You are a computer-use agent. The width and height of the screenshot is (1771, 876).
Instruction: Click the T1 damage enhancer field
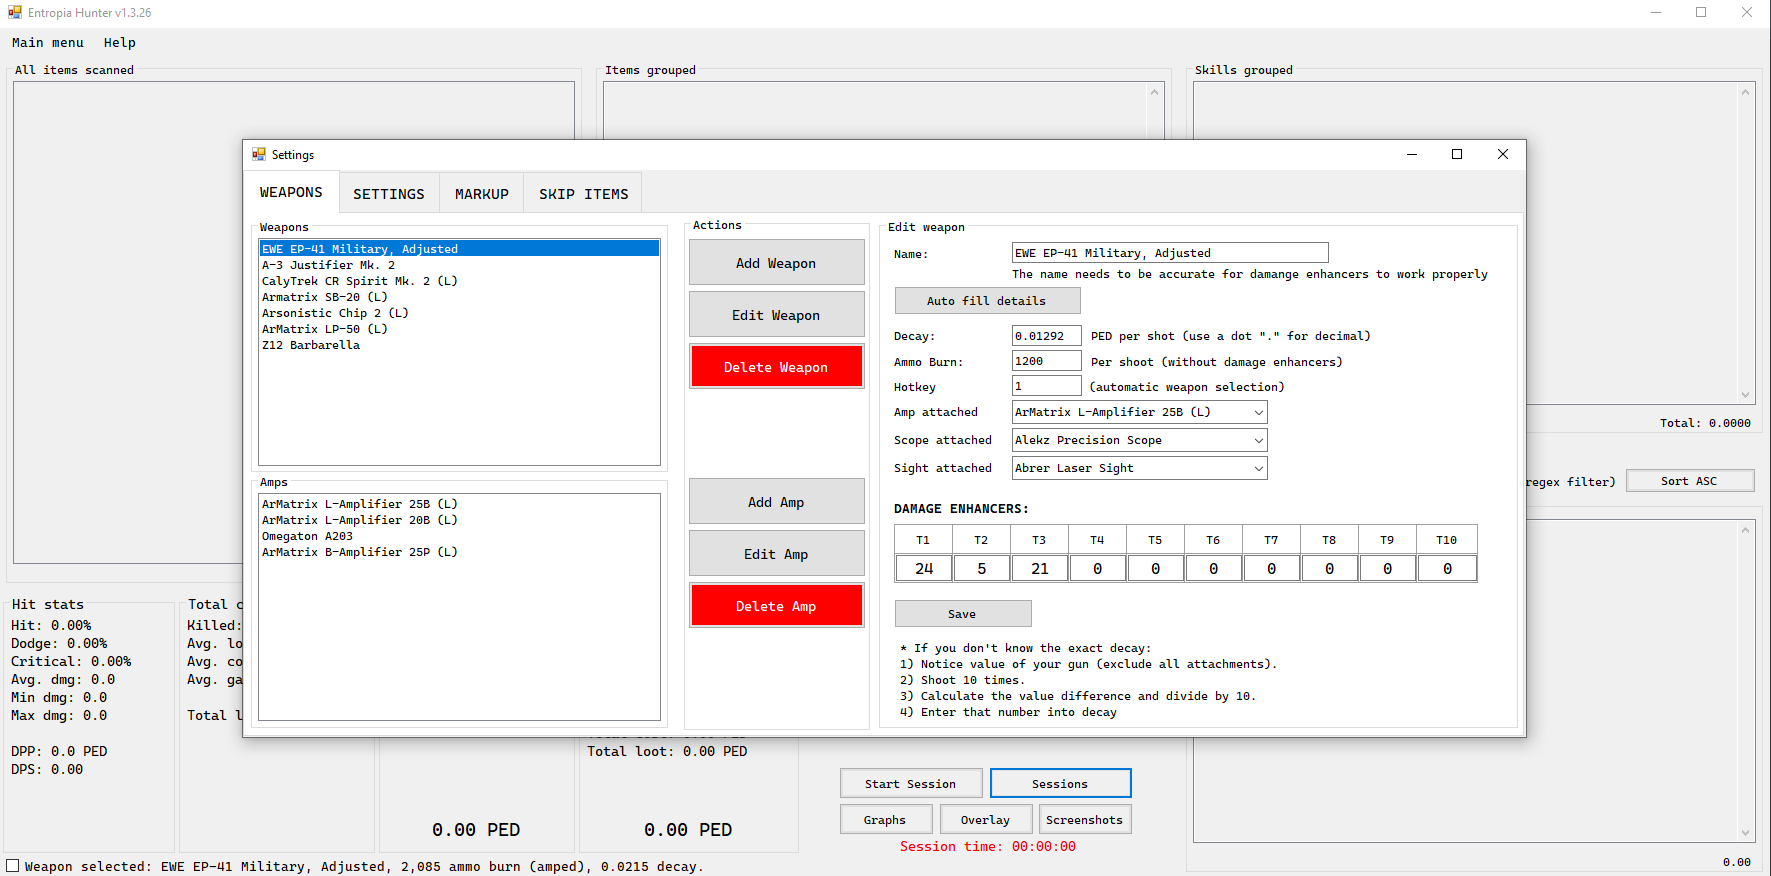(x=924, y=568)
